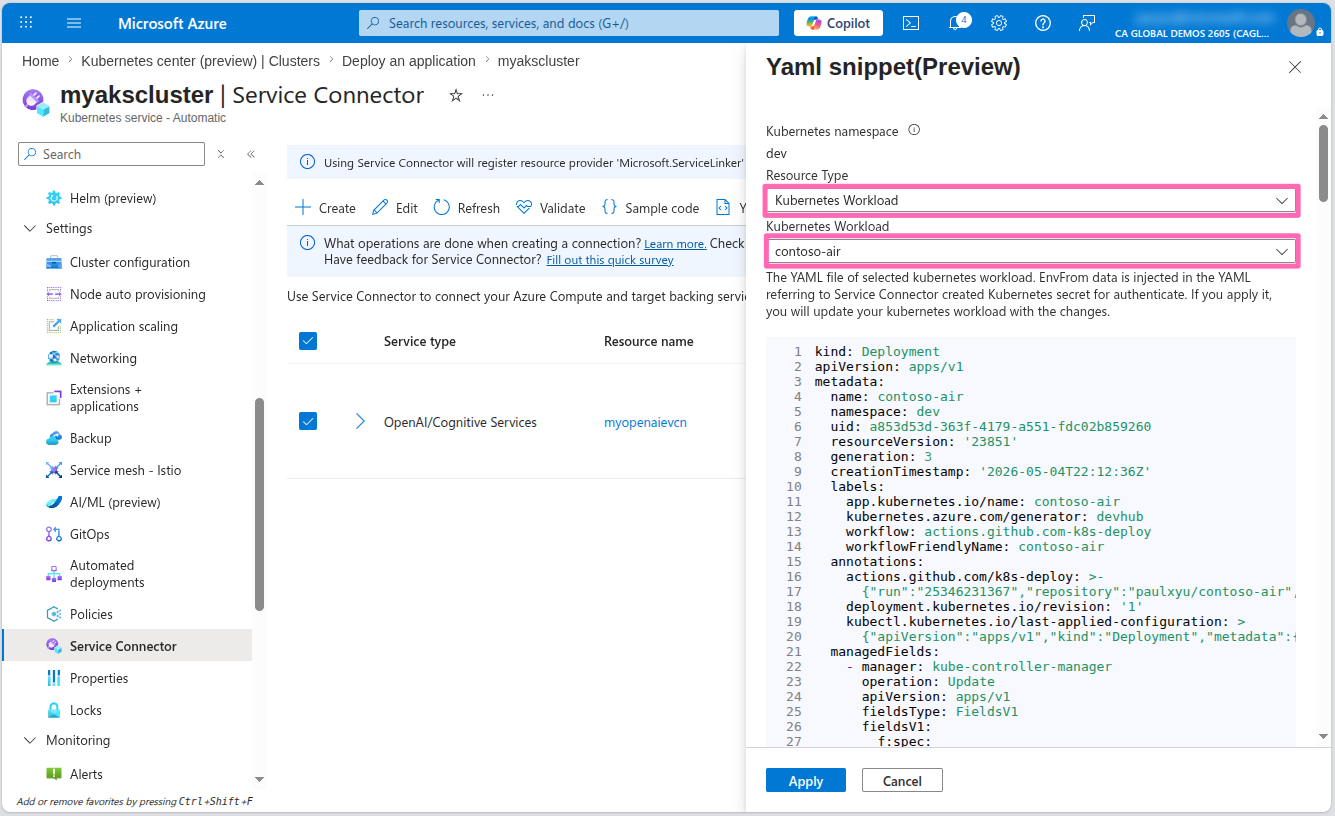1335x816 pixels.
Task: Open the notifications bell
Action: click(x=956, y=23)
